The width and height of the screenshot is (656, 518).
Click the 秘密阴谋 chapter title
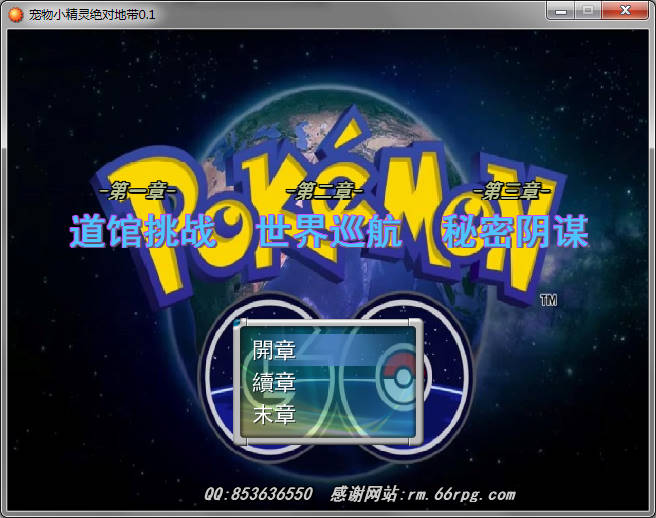515,231
